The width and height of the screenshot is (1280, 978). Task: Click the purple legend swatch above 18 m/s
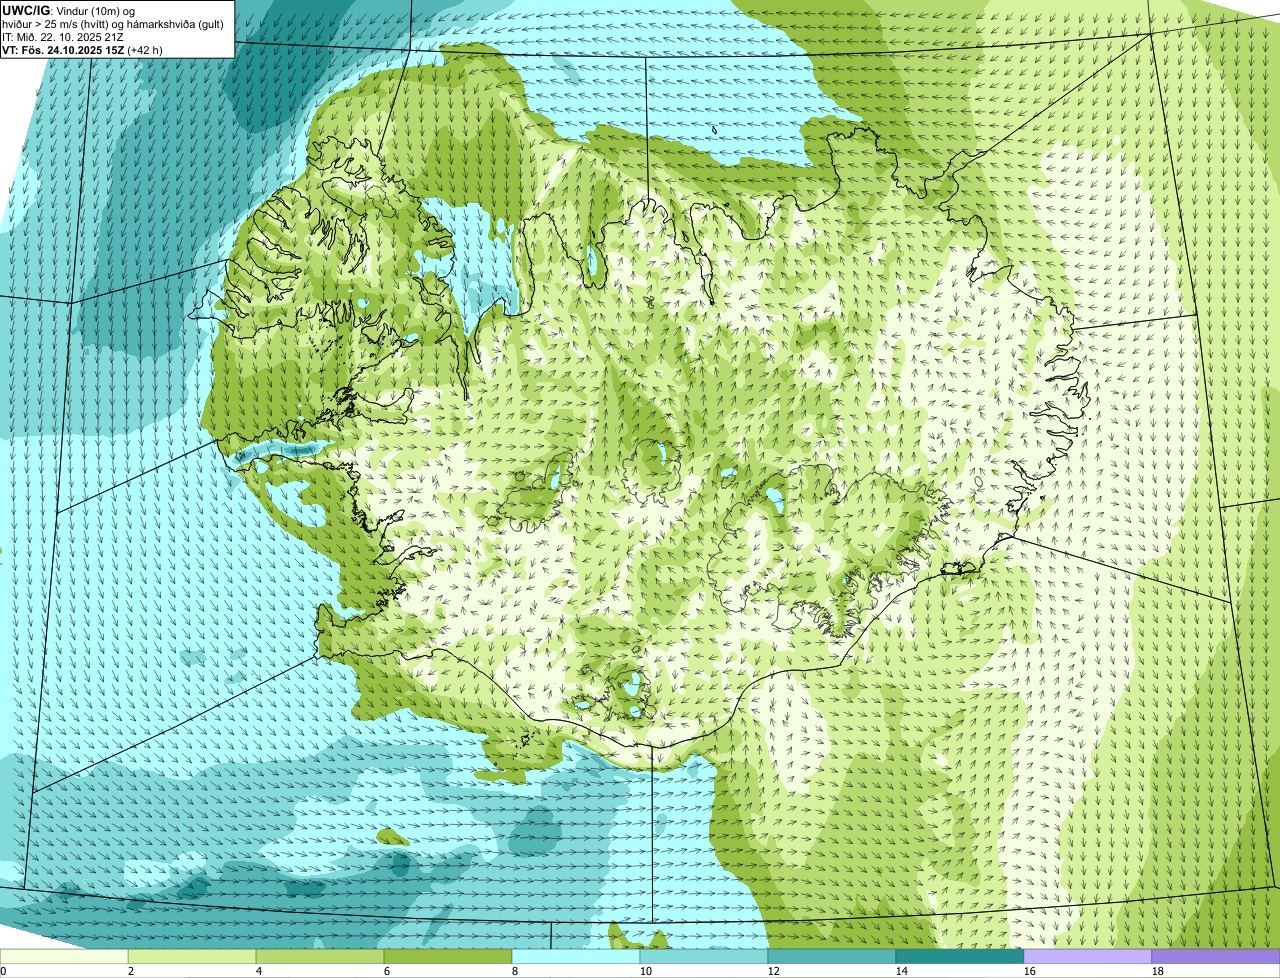click(1216, 956)
